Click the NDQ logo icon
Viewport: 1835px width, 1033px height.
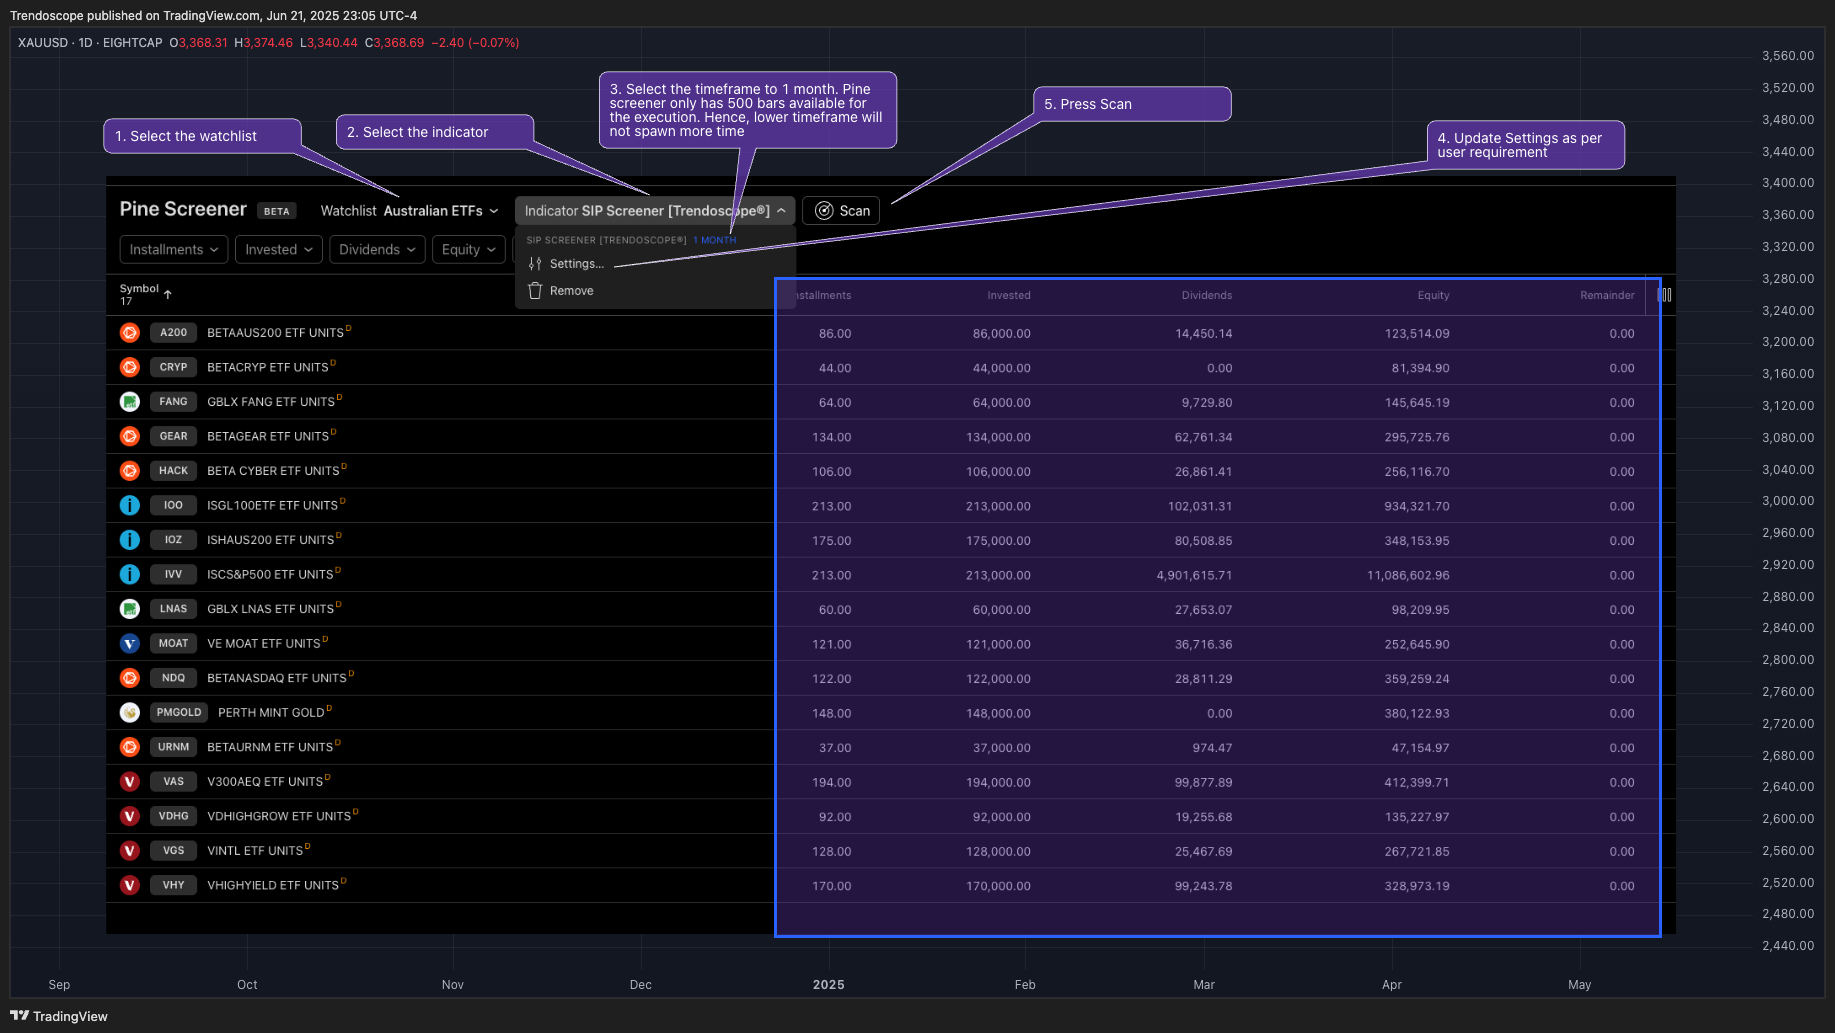pyautogui.click(x=130, y=678)
